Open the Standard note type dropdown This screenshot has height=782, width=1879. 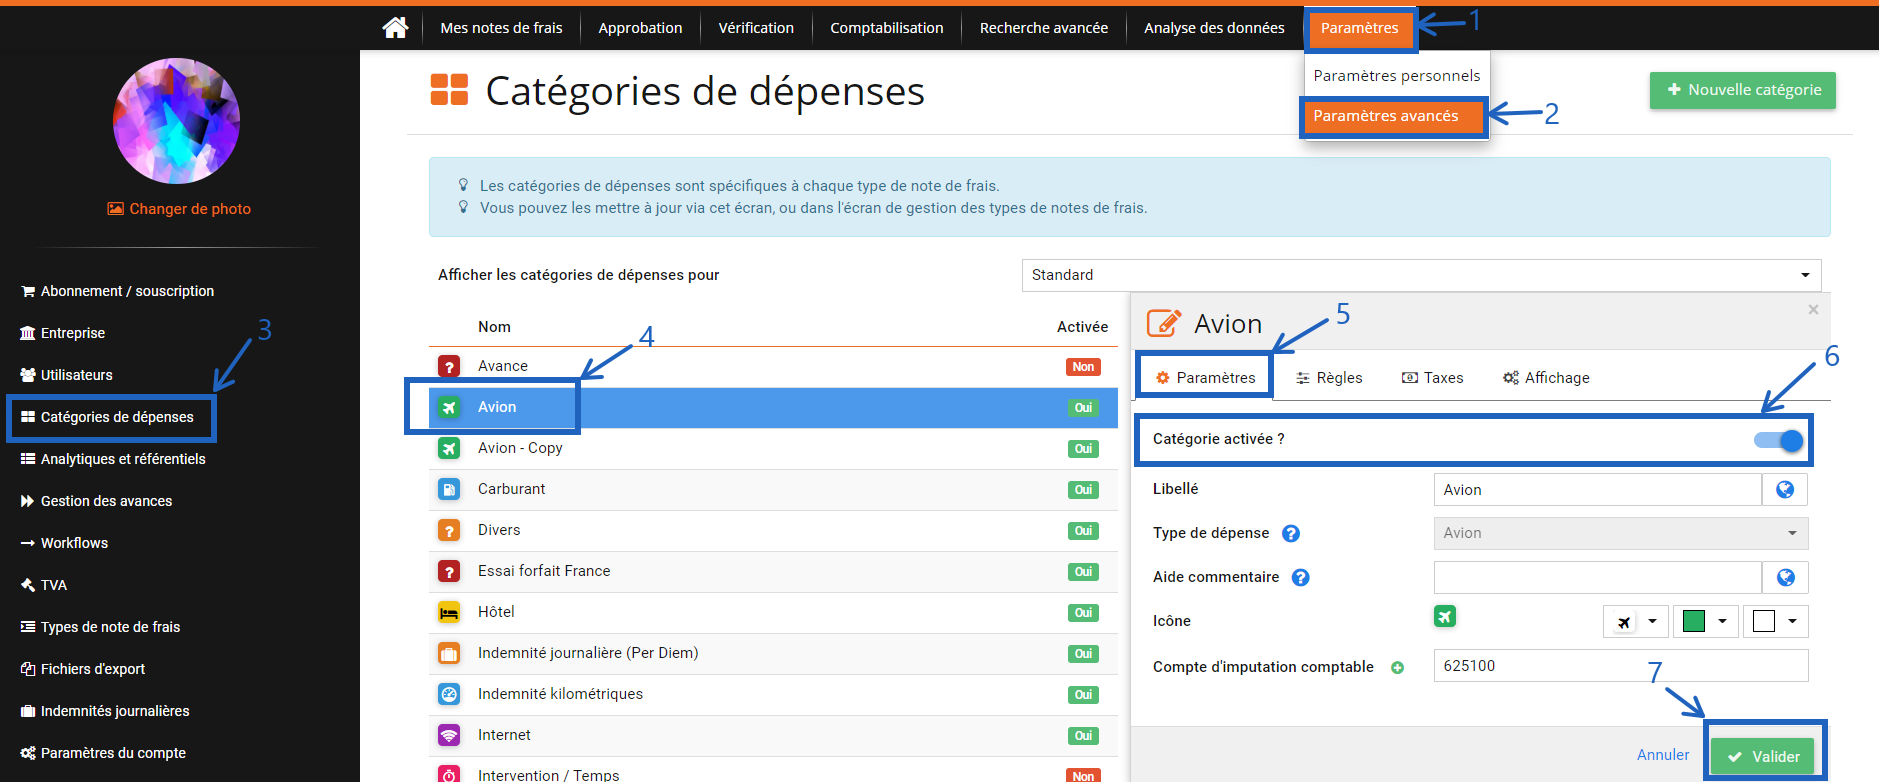[1421, 275]
